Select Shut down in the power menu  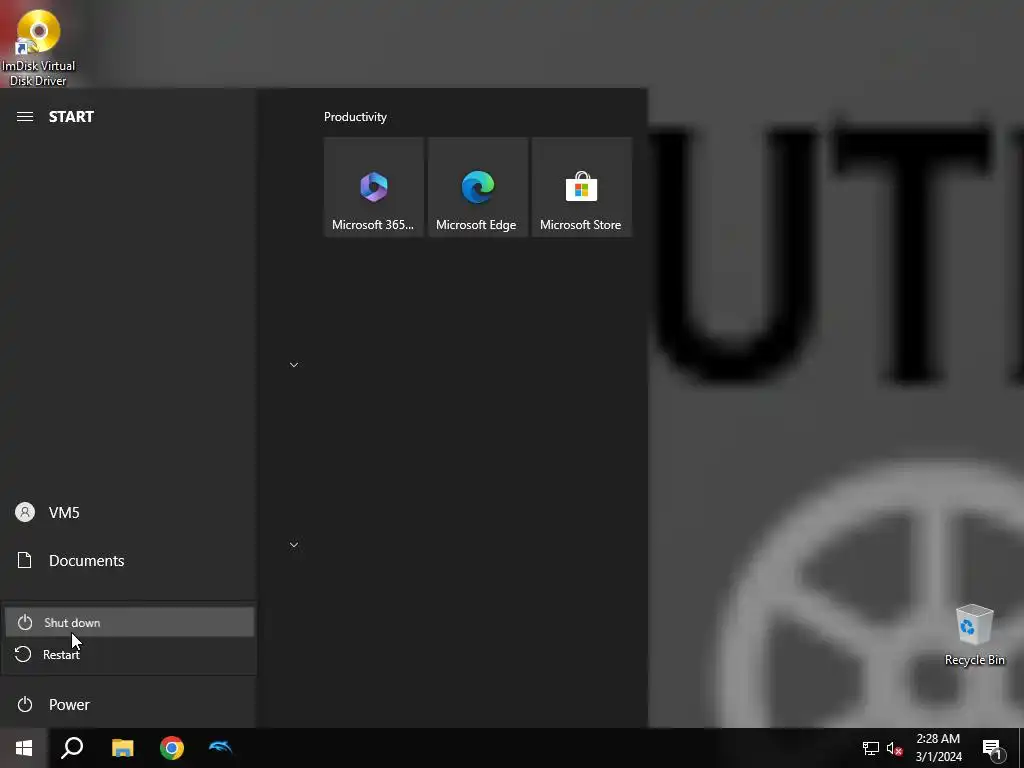click(x=129, y=622)
